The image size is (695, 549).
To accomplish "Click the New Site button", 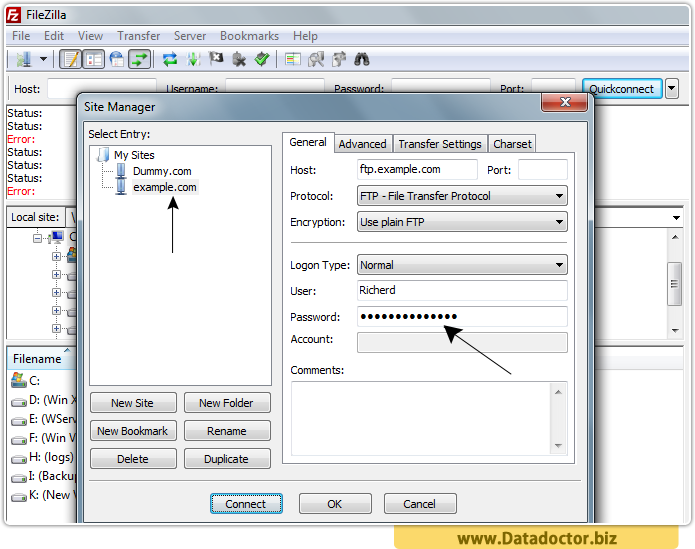I will coord(133,403).
